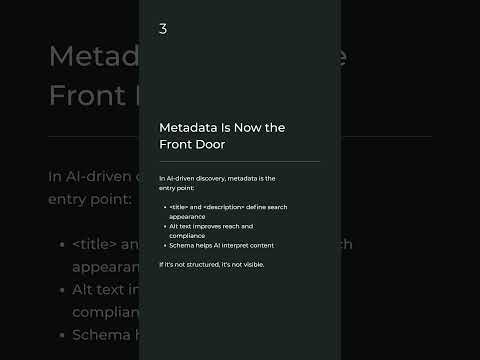
Task: Click the 'Alt text improves reach' bullet
Action: point(211,231)
